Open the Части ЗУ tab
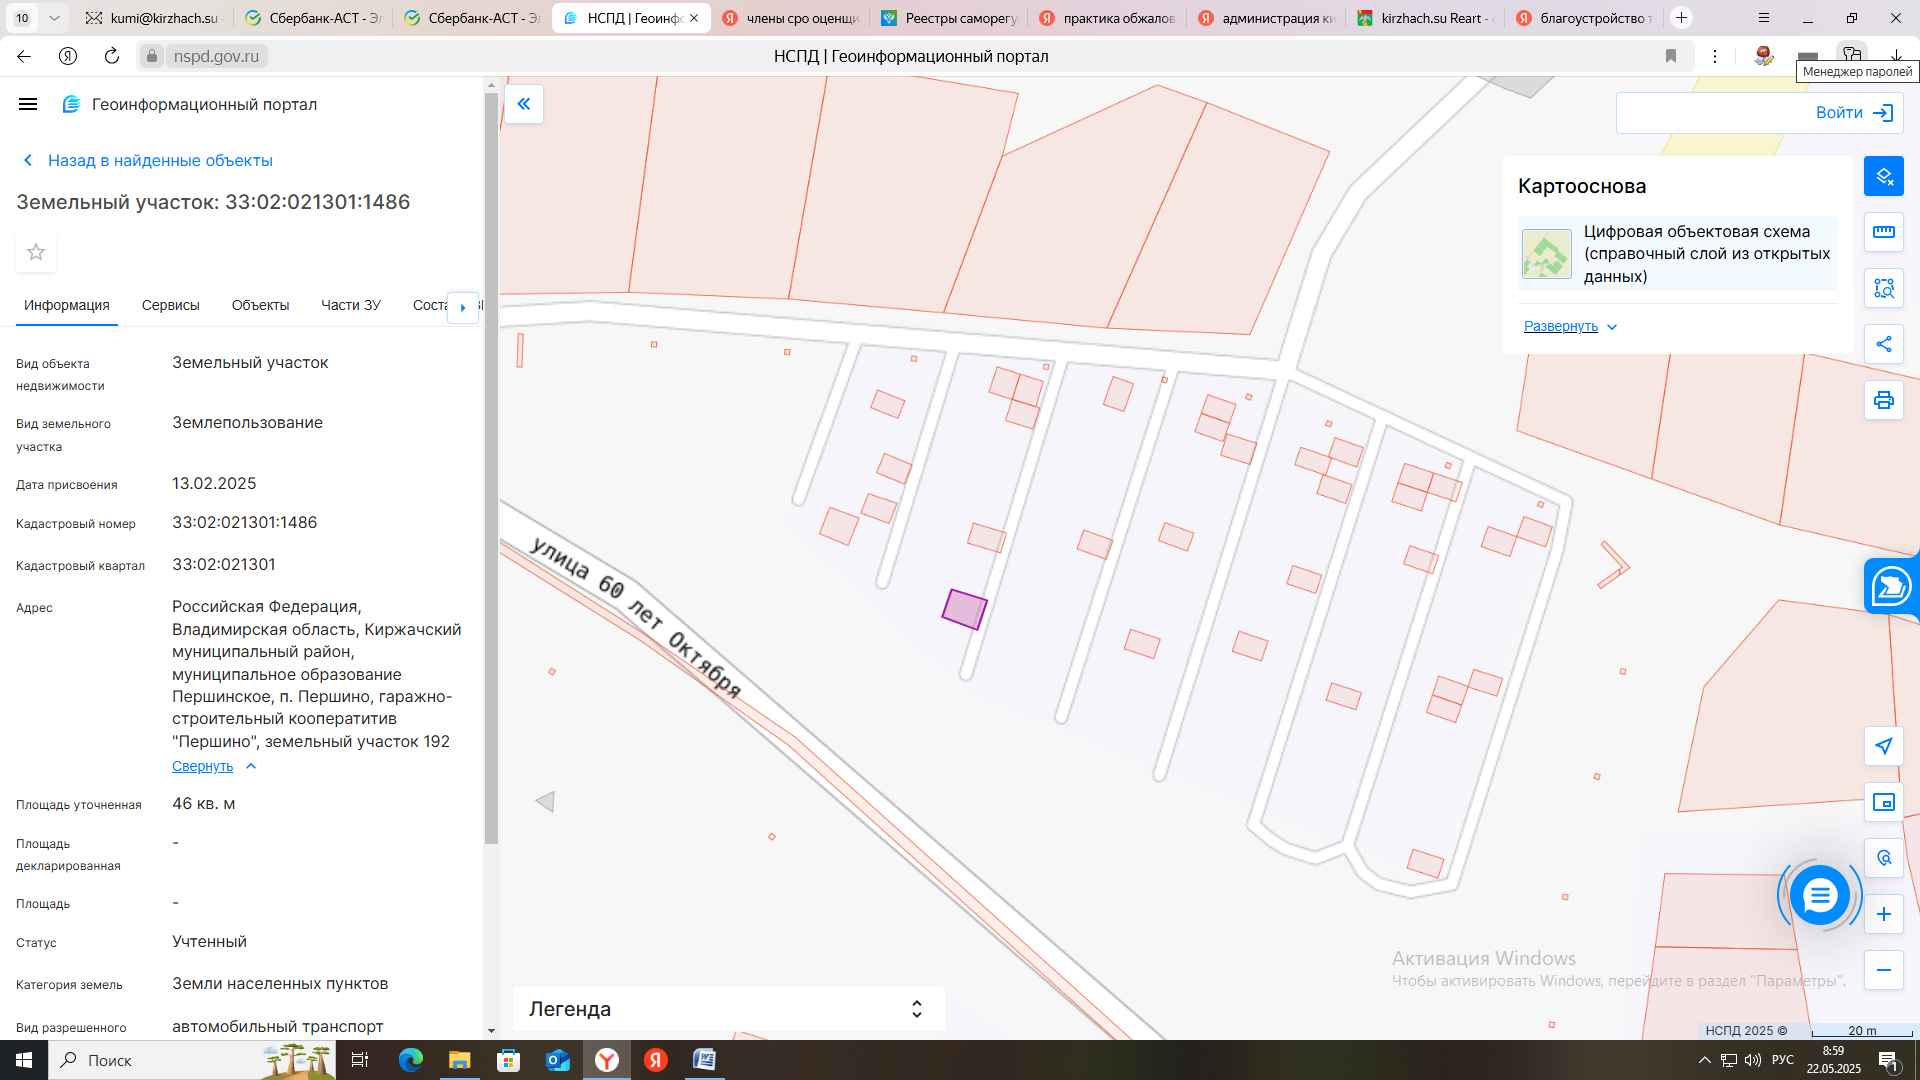The image size is (1920, 1080). click(350, 305)
